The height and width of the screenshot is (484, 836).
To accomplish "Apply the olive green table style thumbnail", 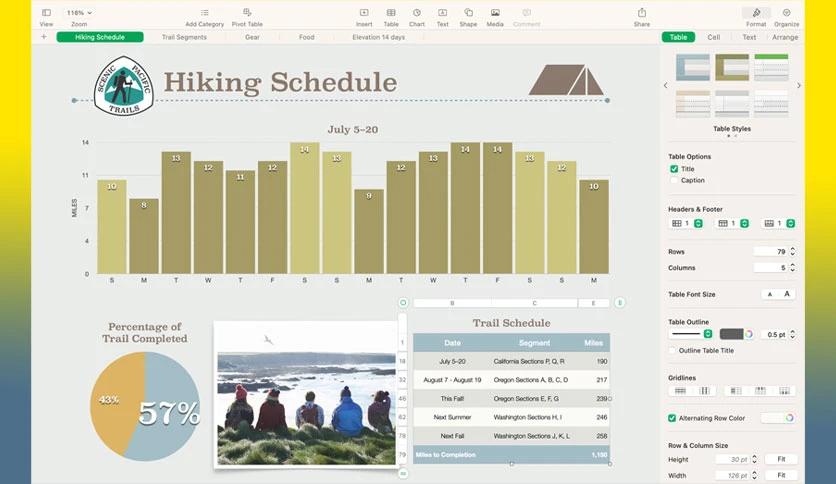I will tap(732, 68).
